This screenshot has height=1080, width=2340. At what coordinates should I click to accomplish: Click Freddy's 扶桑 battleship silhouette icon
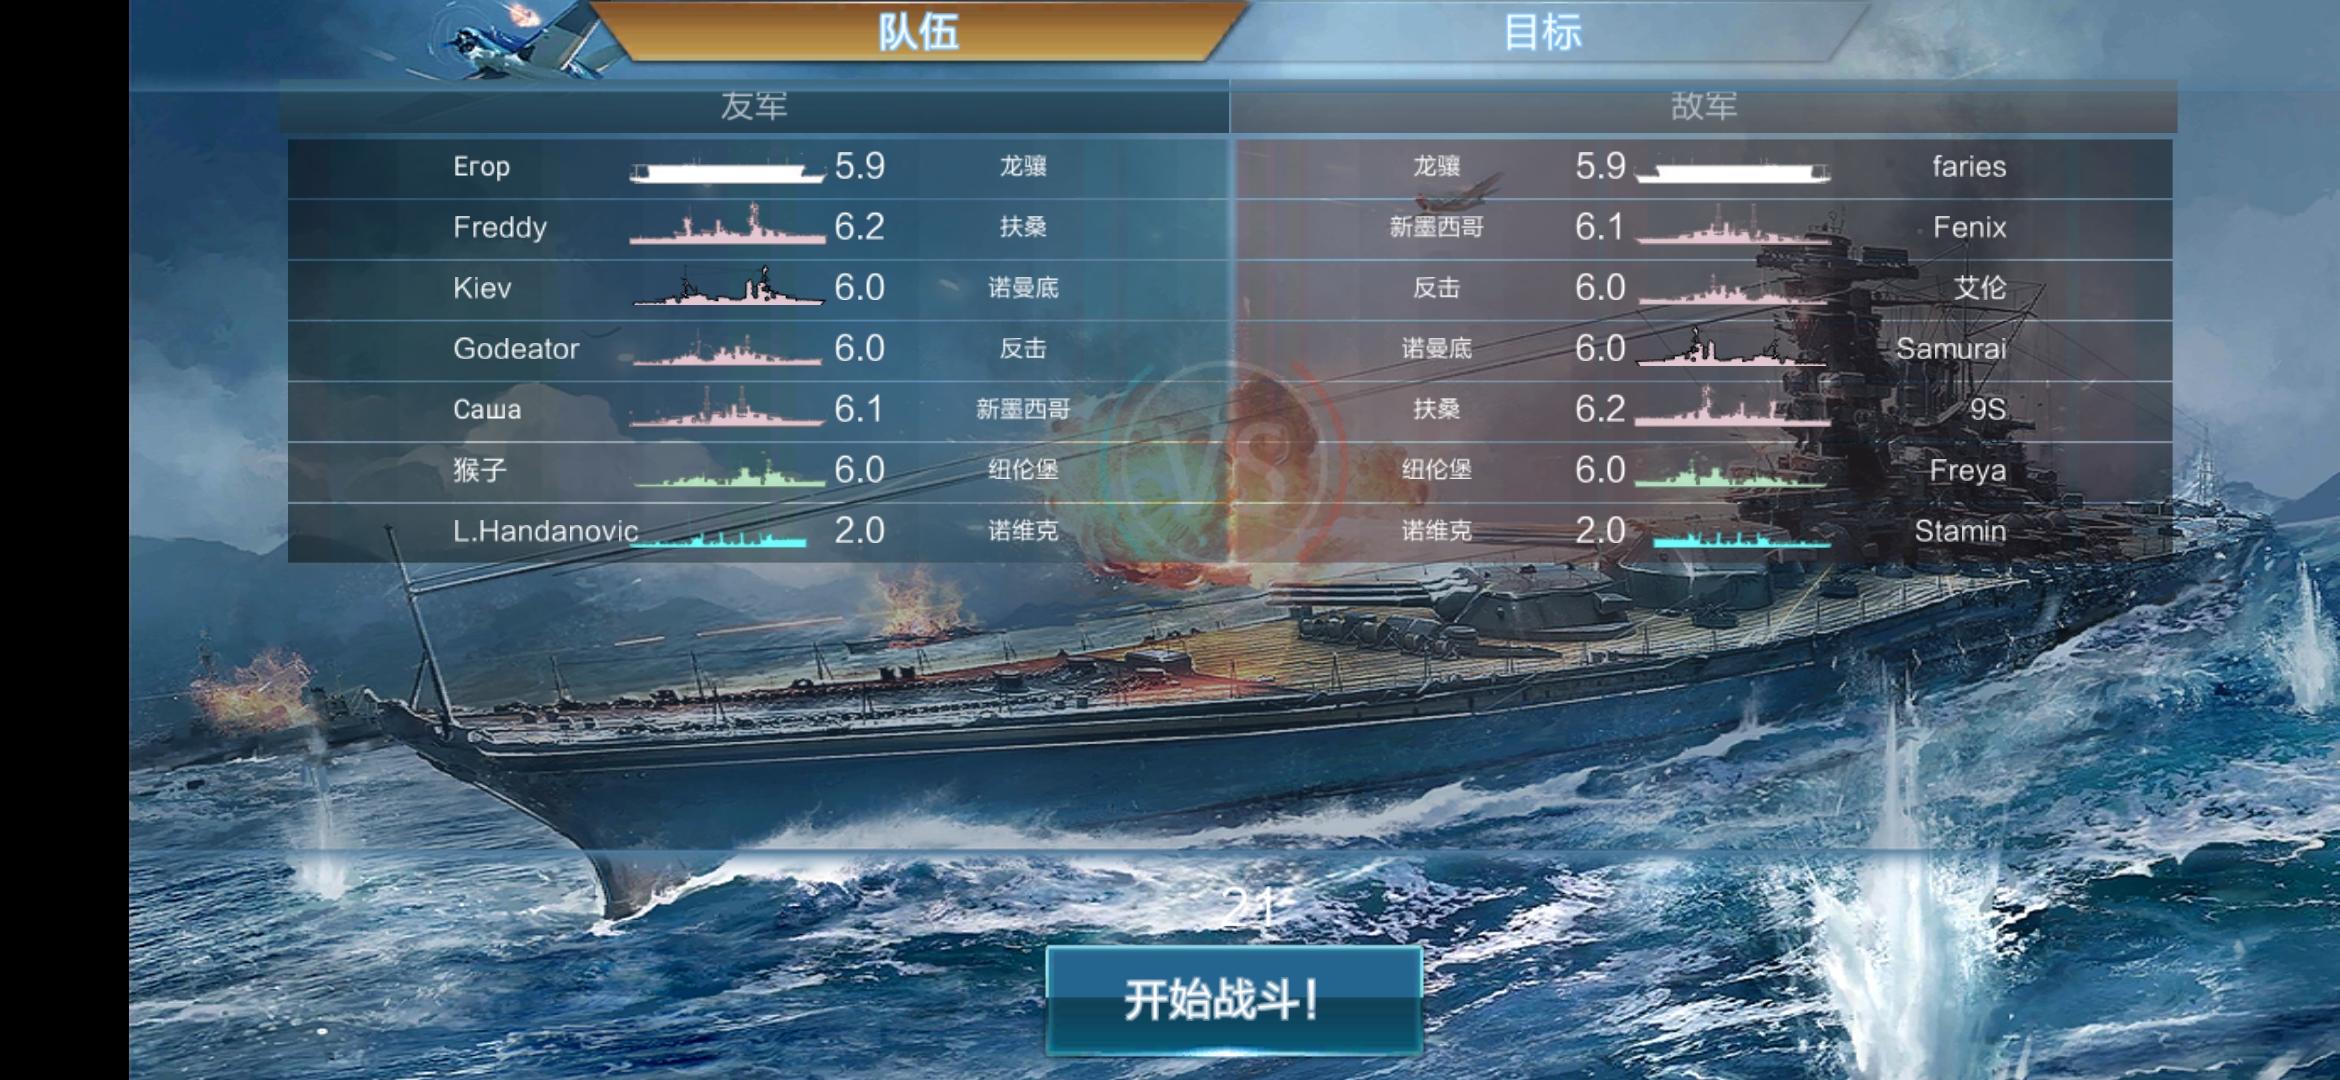pos(727,225)
